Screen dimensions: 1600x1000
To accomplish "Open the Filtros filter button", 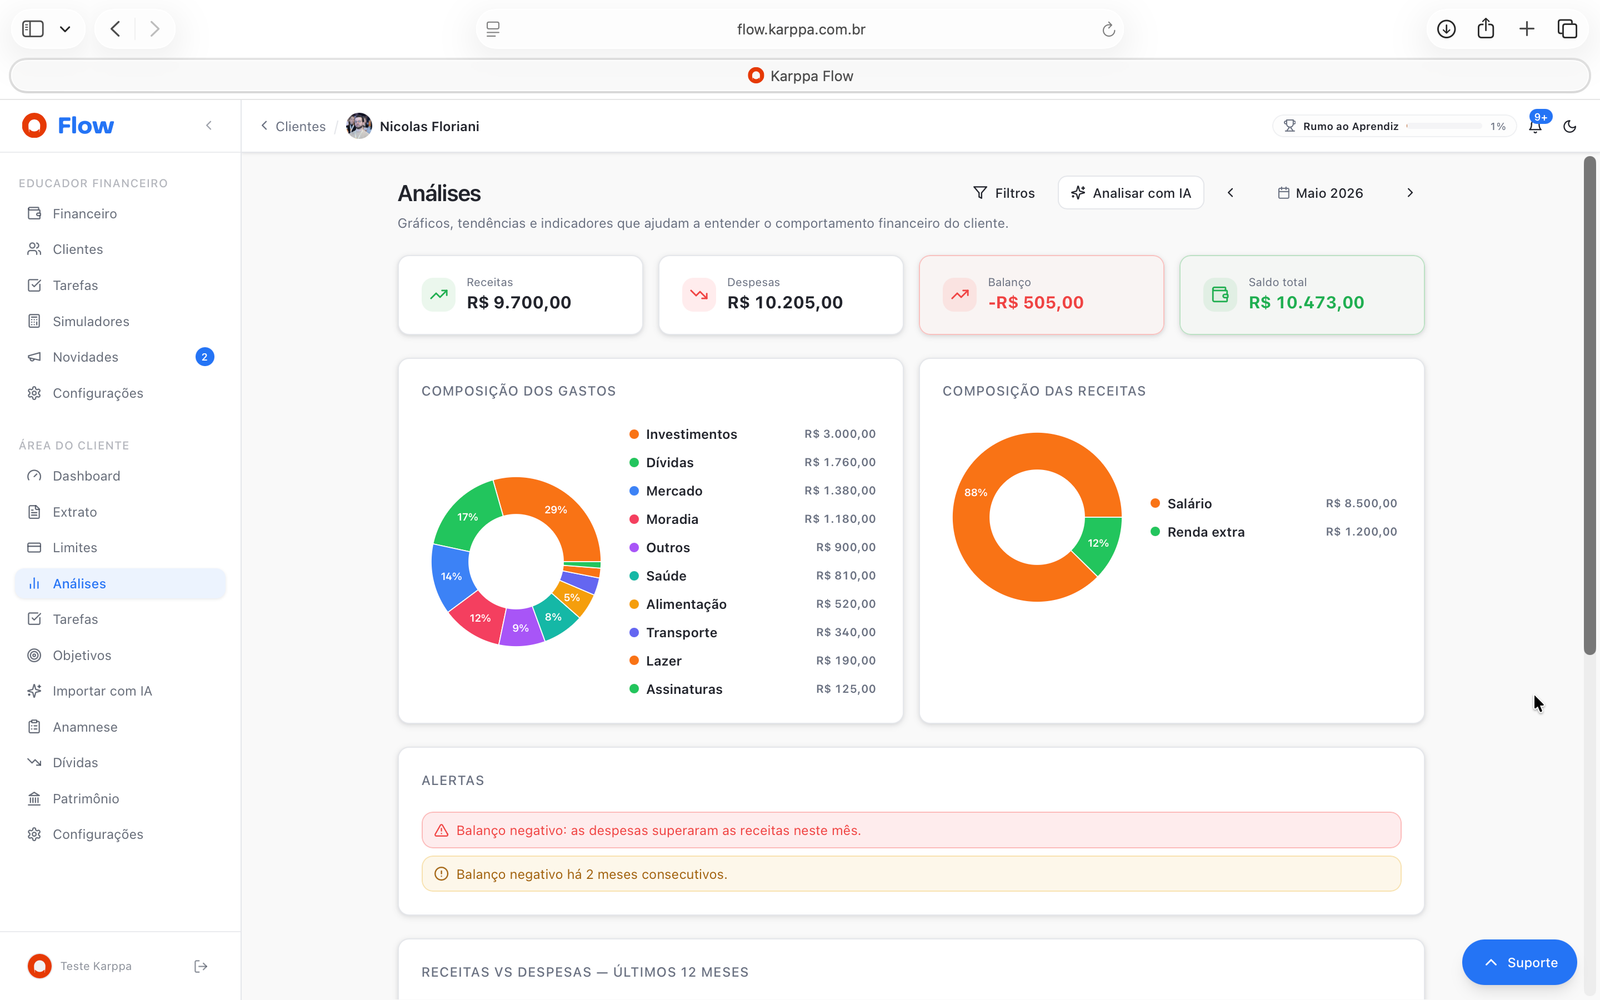I will click(1004, 193).
